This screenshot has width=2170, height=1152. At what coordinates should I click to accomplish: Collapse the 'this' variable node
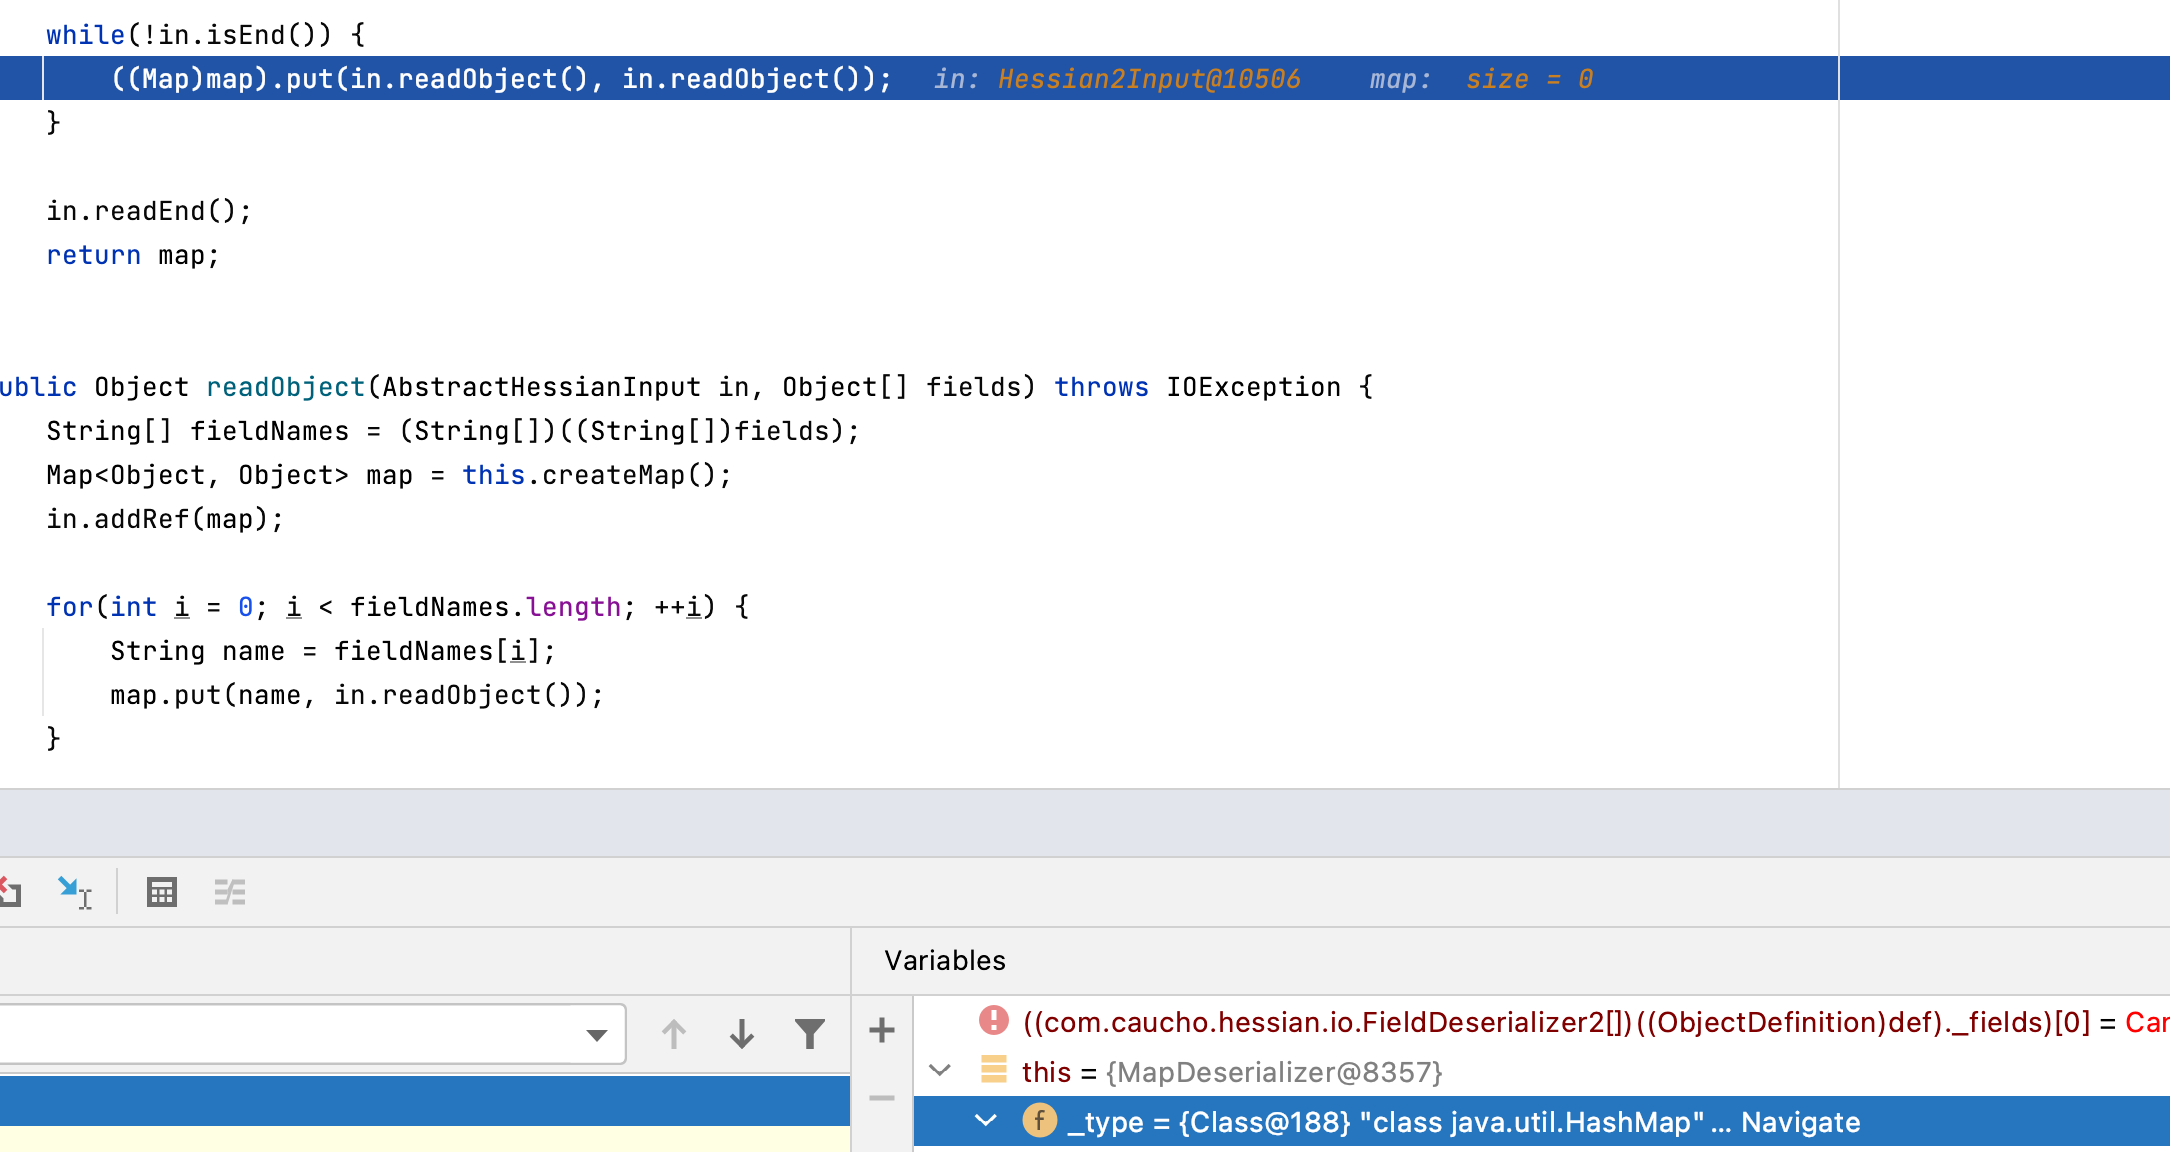tap(939, 1071)
